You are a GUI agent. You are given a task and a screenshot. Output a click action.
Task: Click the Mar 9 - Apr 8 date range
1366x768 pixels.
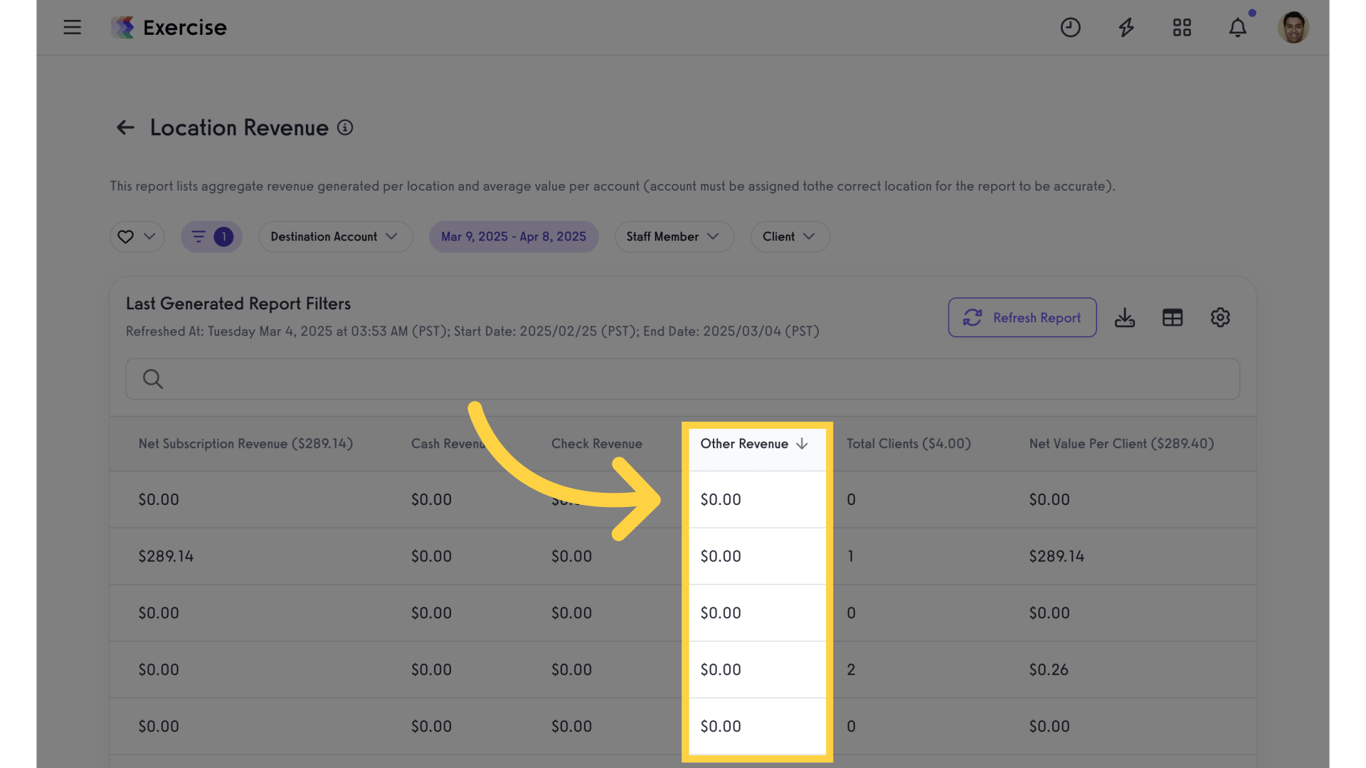click(x=513, y=236)
